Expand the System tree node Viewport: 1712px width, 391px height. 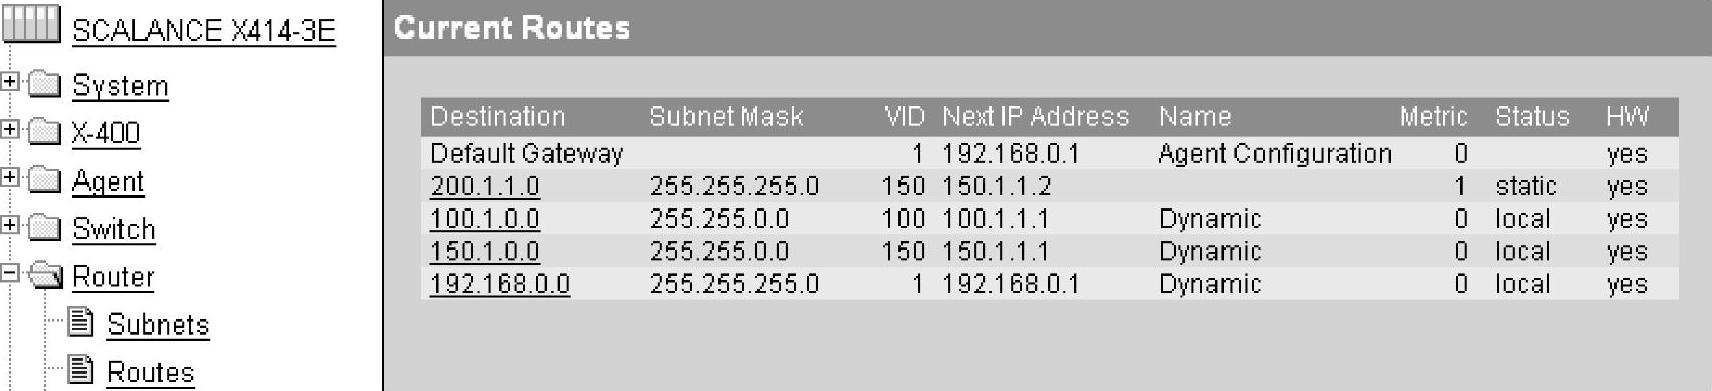coord(10,82)
